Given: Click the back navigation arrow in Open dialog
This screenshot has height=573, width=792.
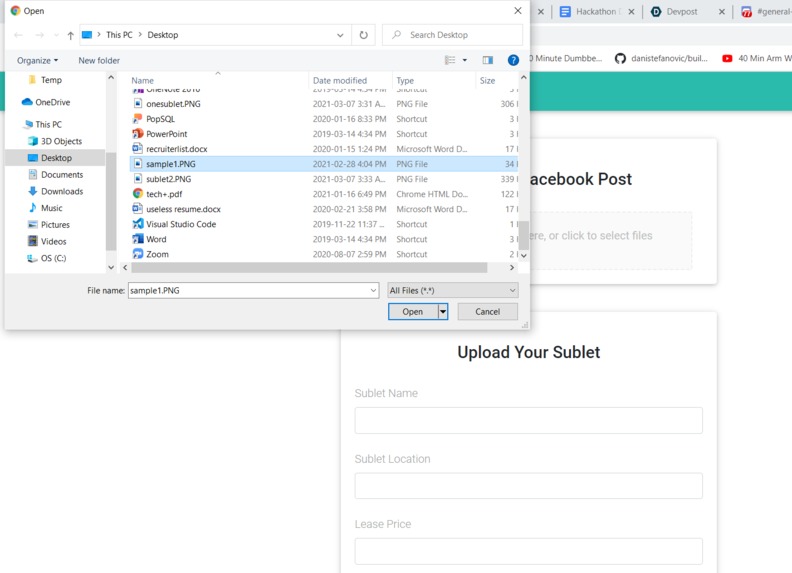Looking at the screenshot, I should 19,35.
